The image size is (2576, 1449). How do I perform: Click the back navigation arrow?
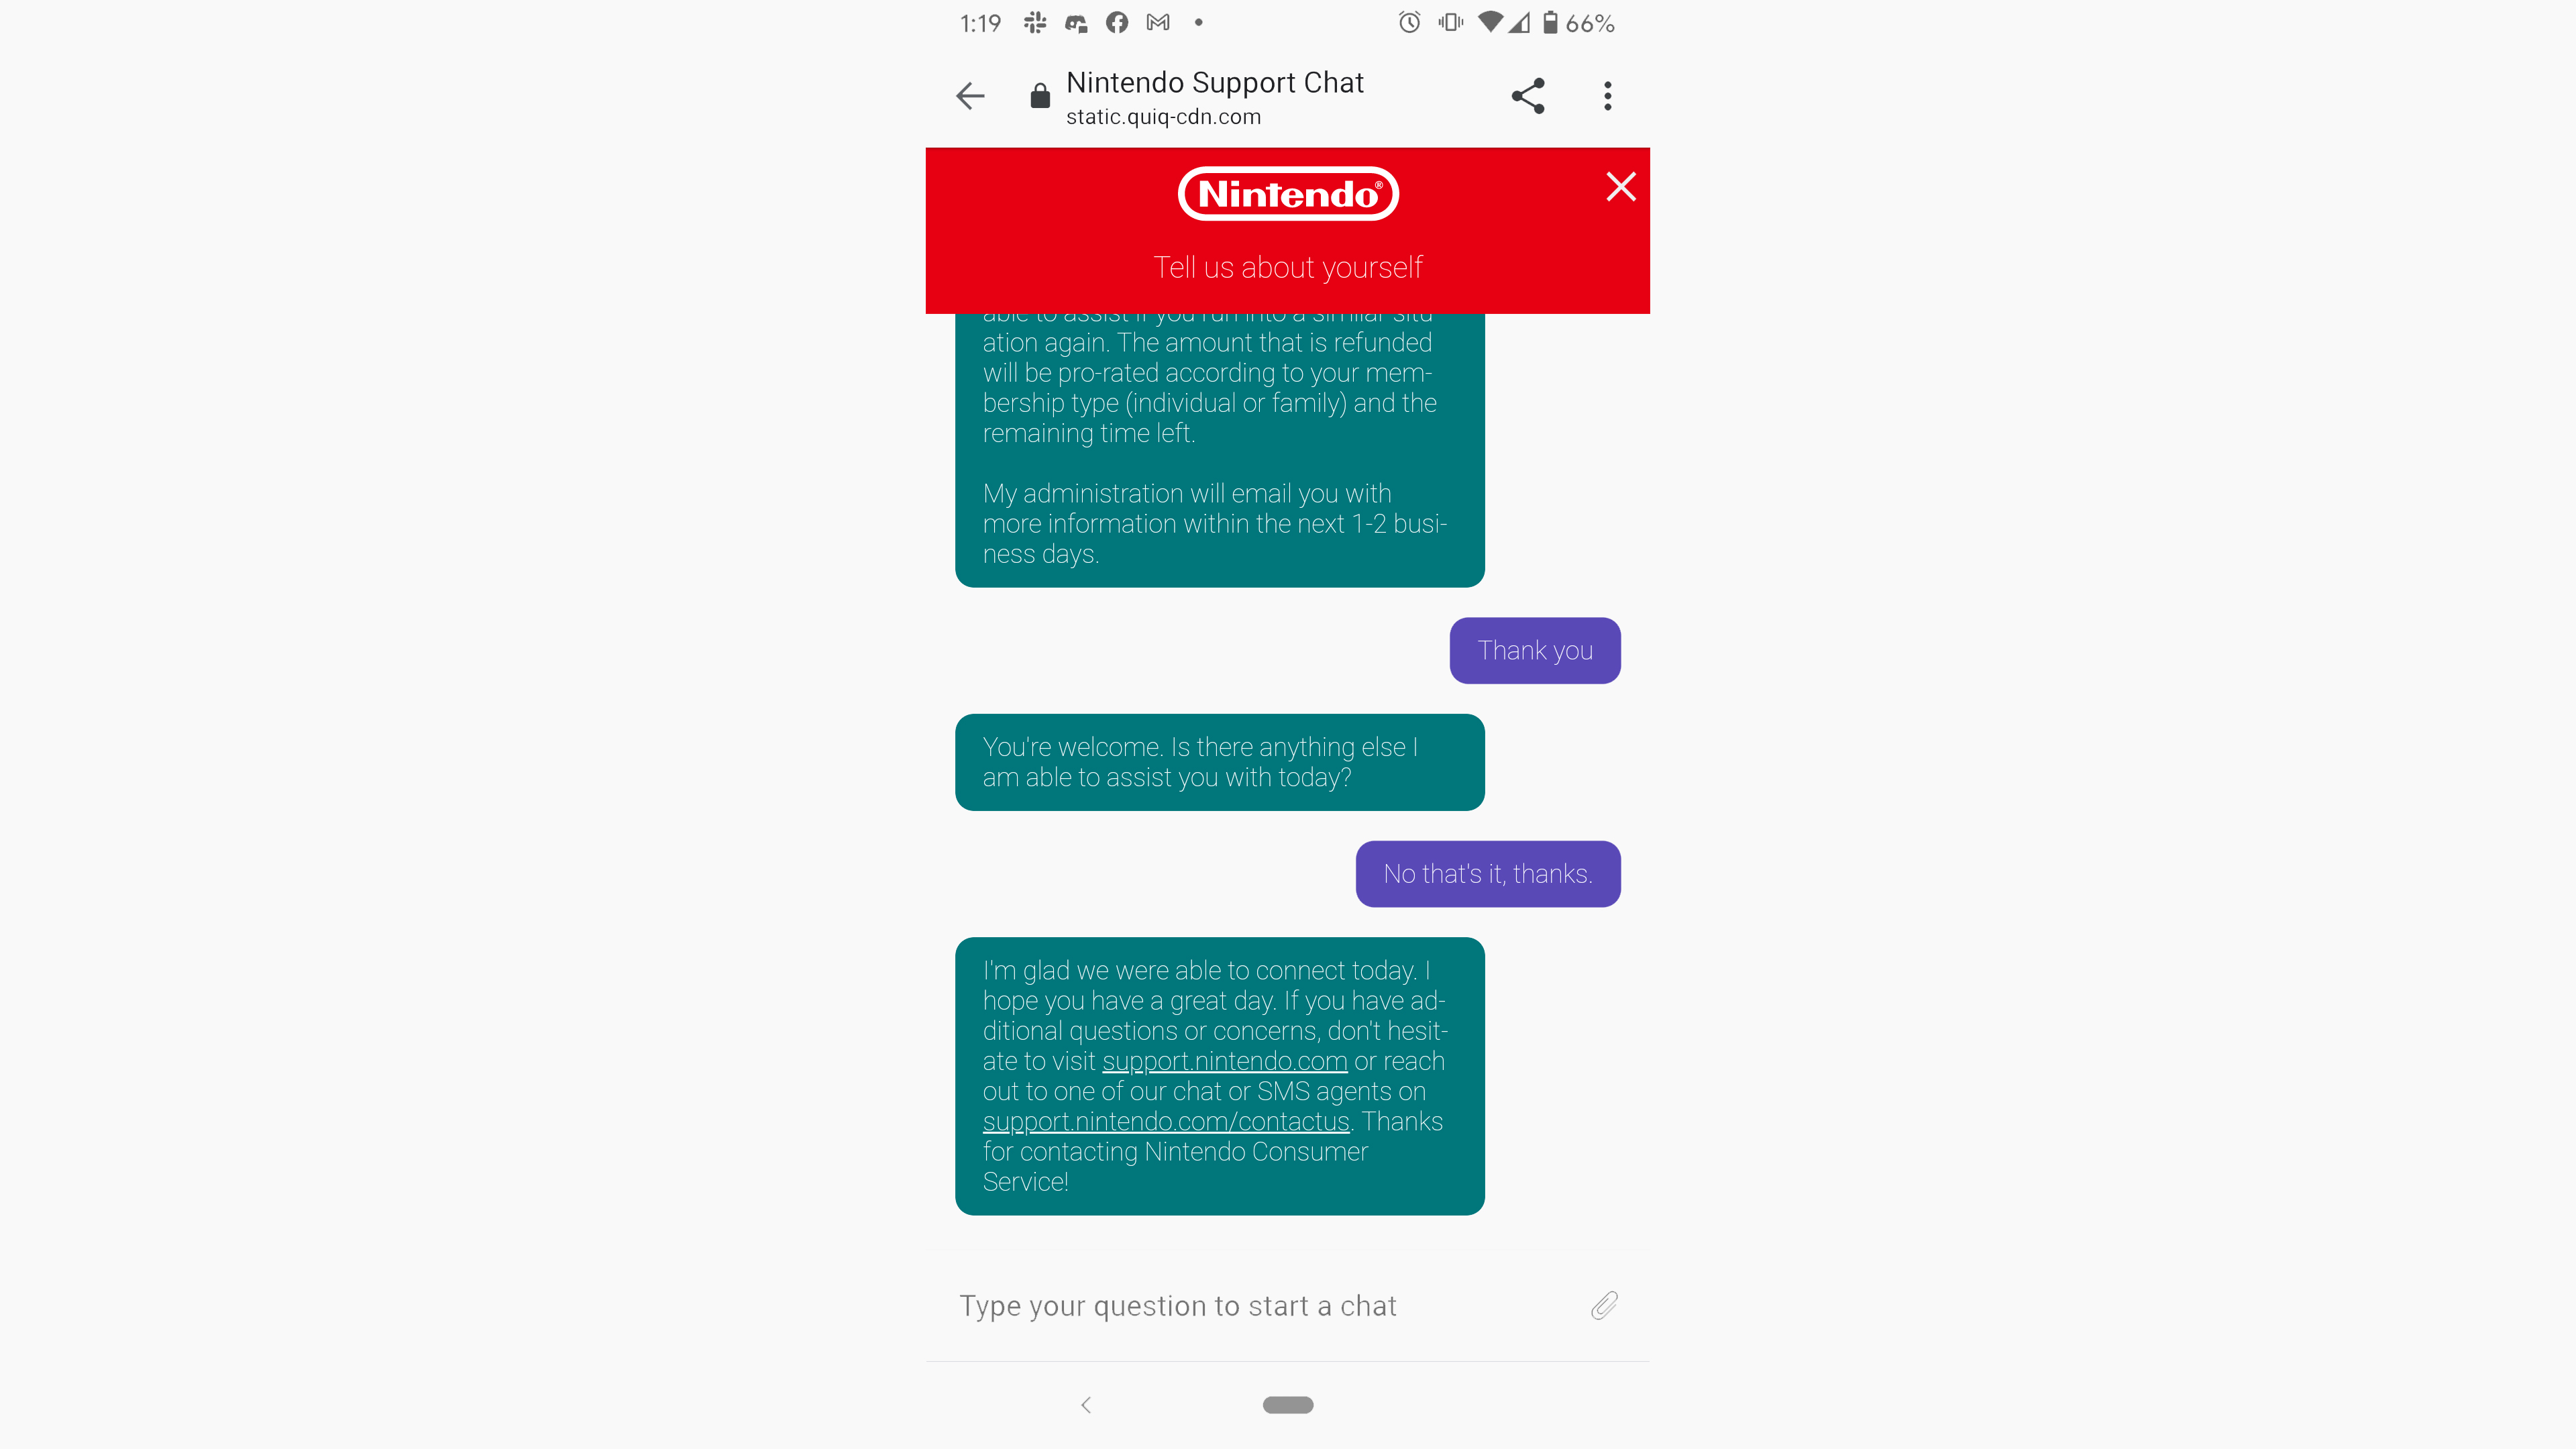point(968,95)
